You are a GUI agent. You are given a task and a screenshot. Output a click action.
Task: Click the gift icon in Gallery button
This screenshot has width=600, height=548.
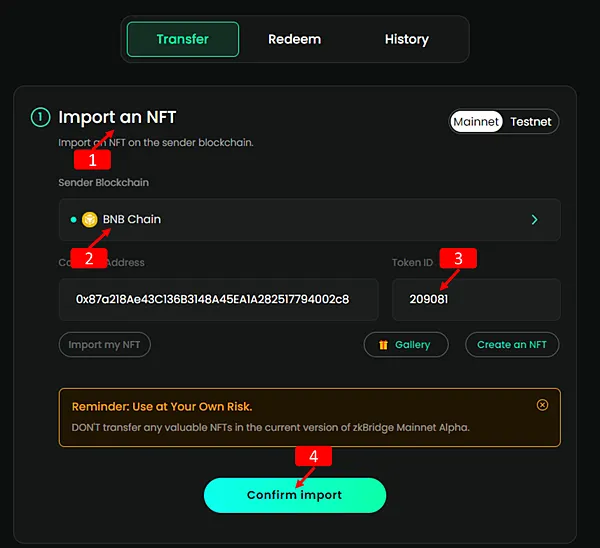[x=383, y=345]
